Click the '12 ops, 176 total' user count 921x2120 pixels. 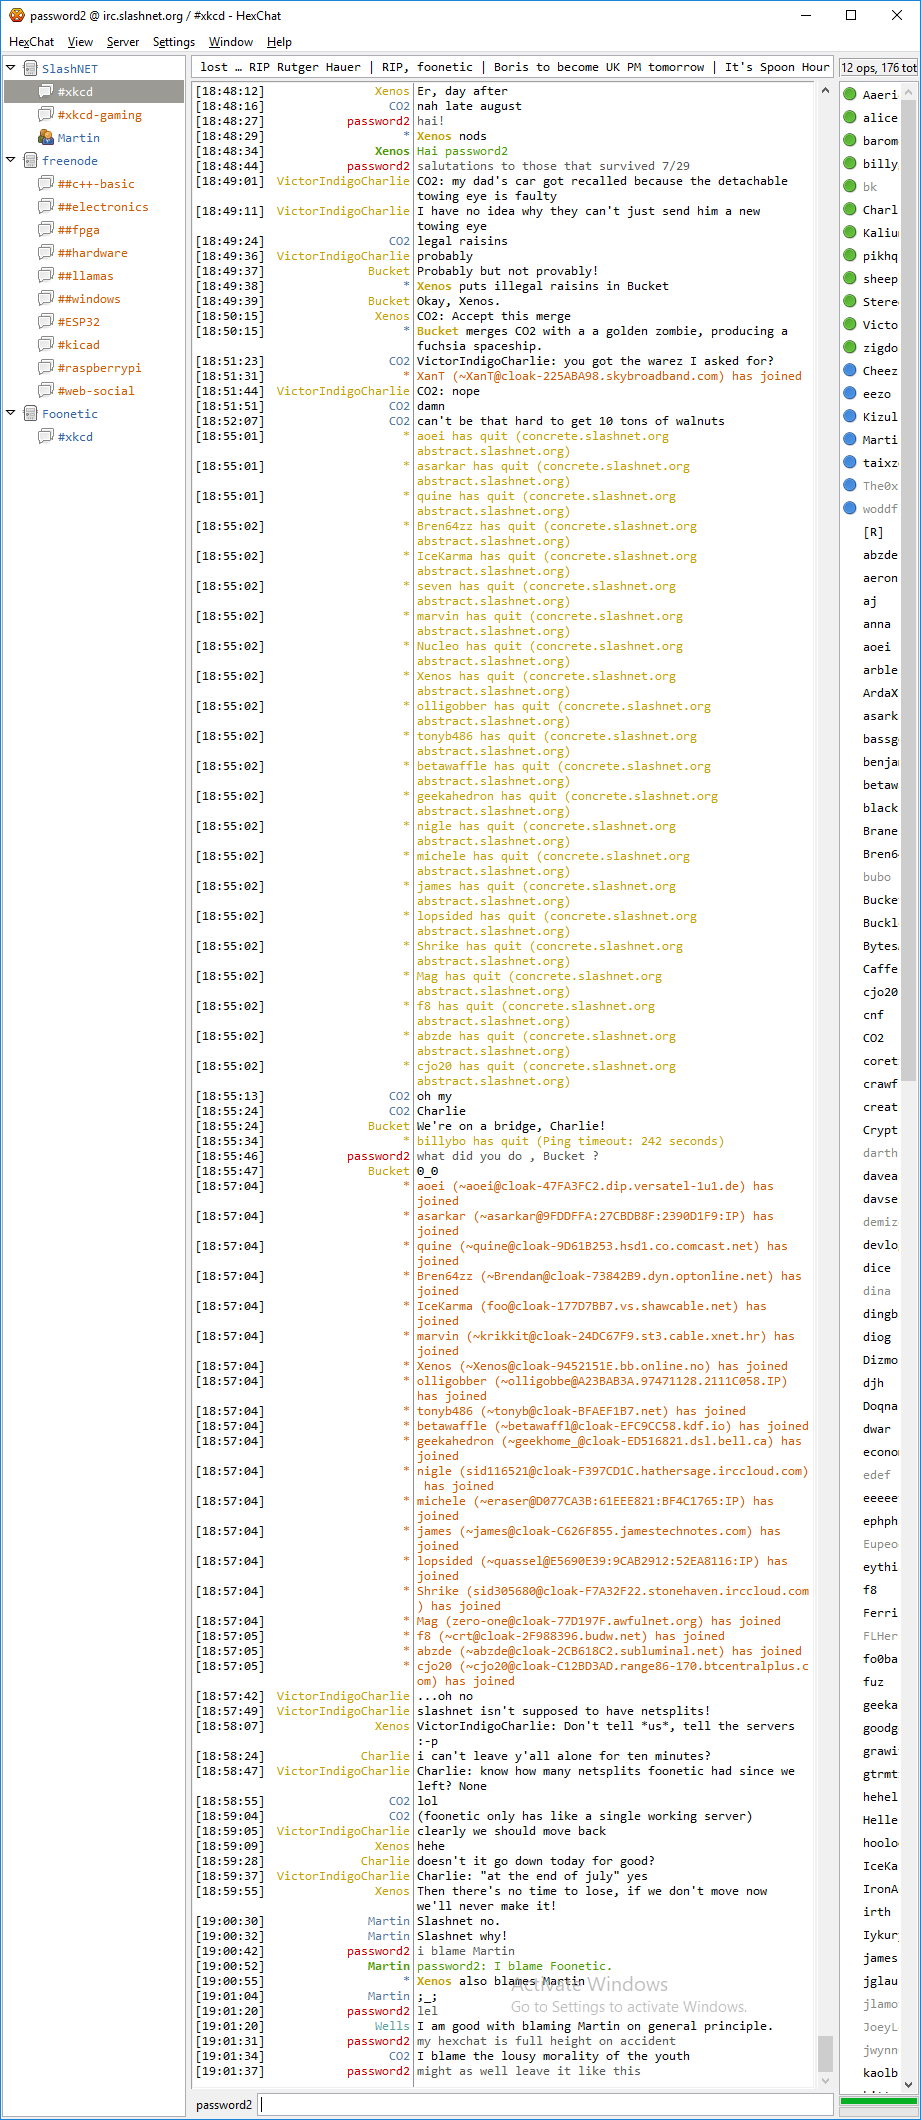click(x=879, y=67)
